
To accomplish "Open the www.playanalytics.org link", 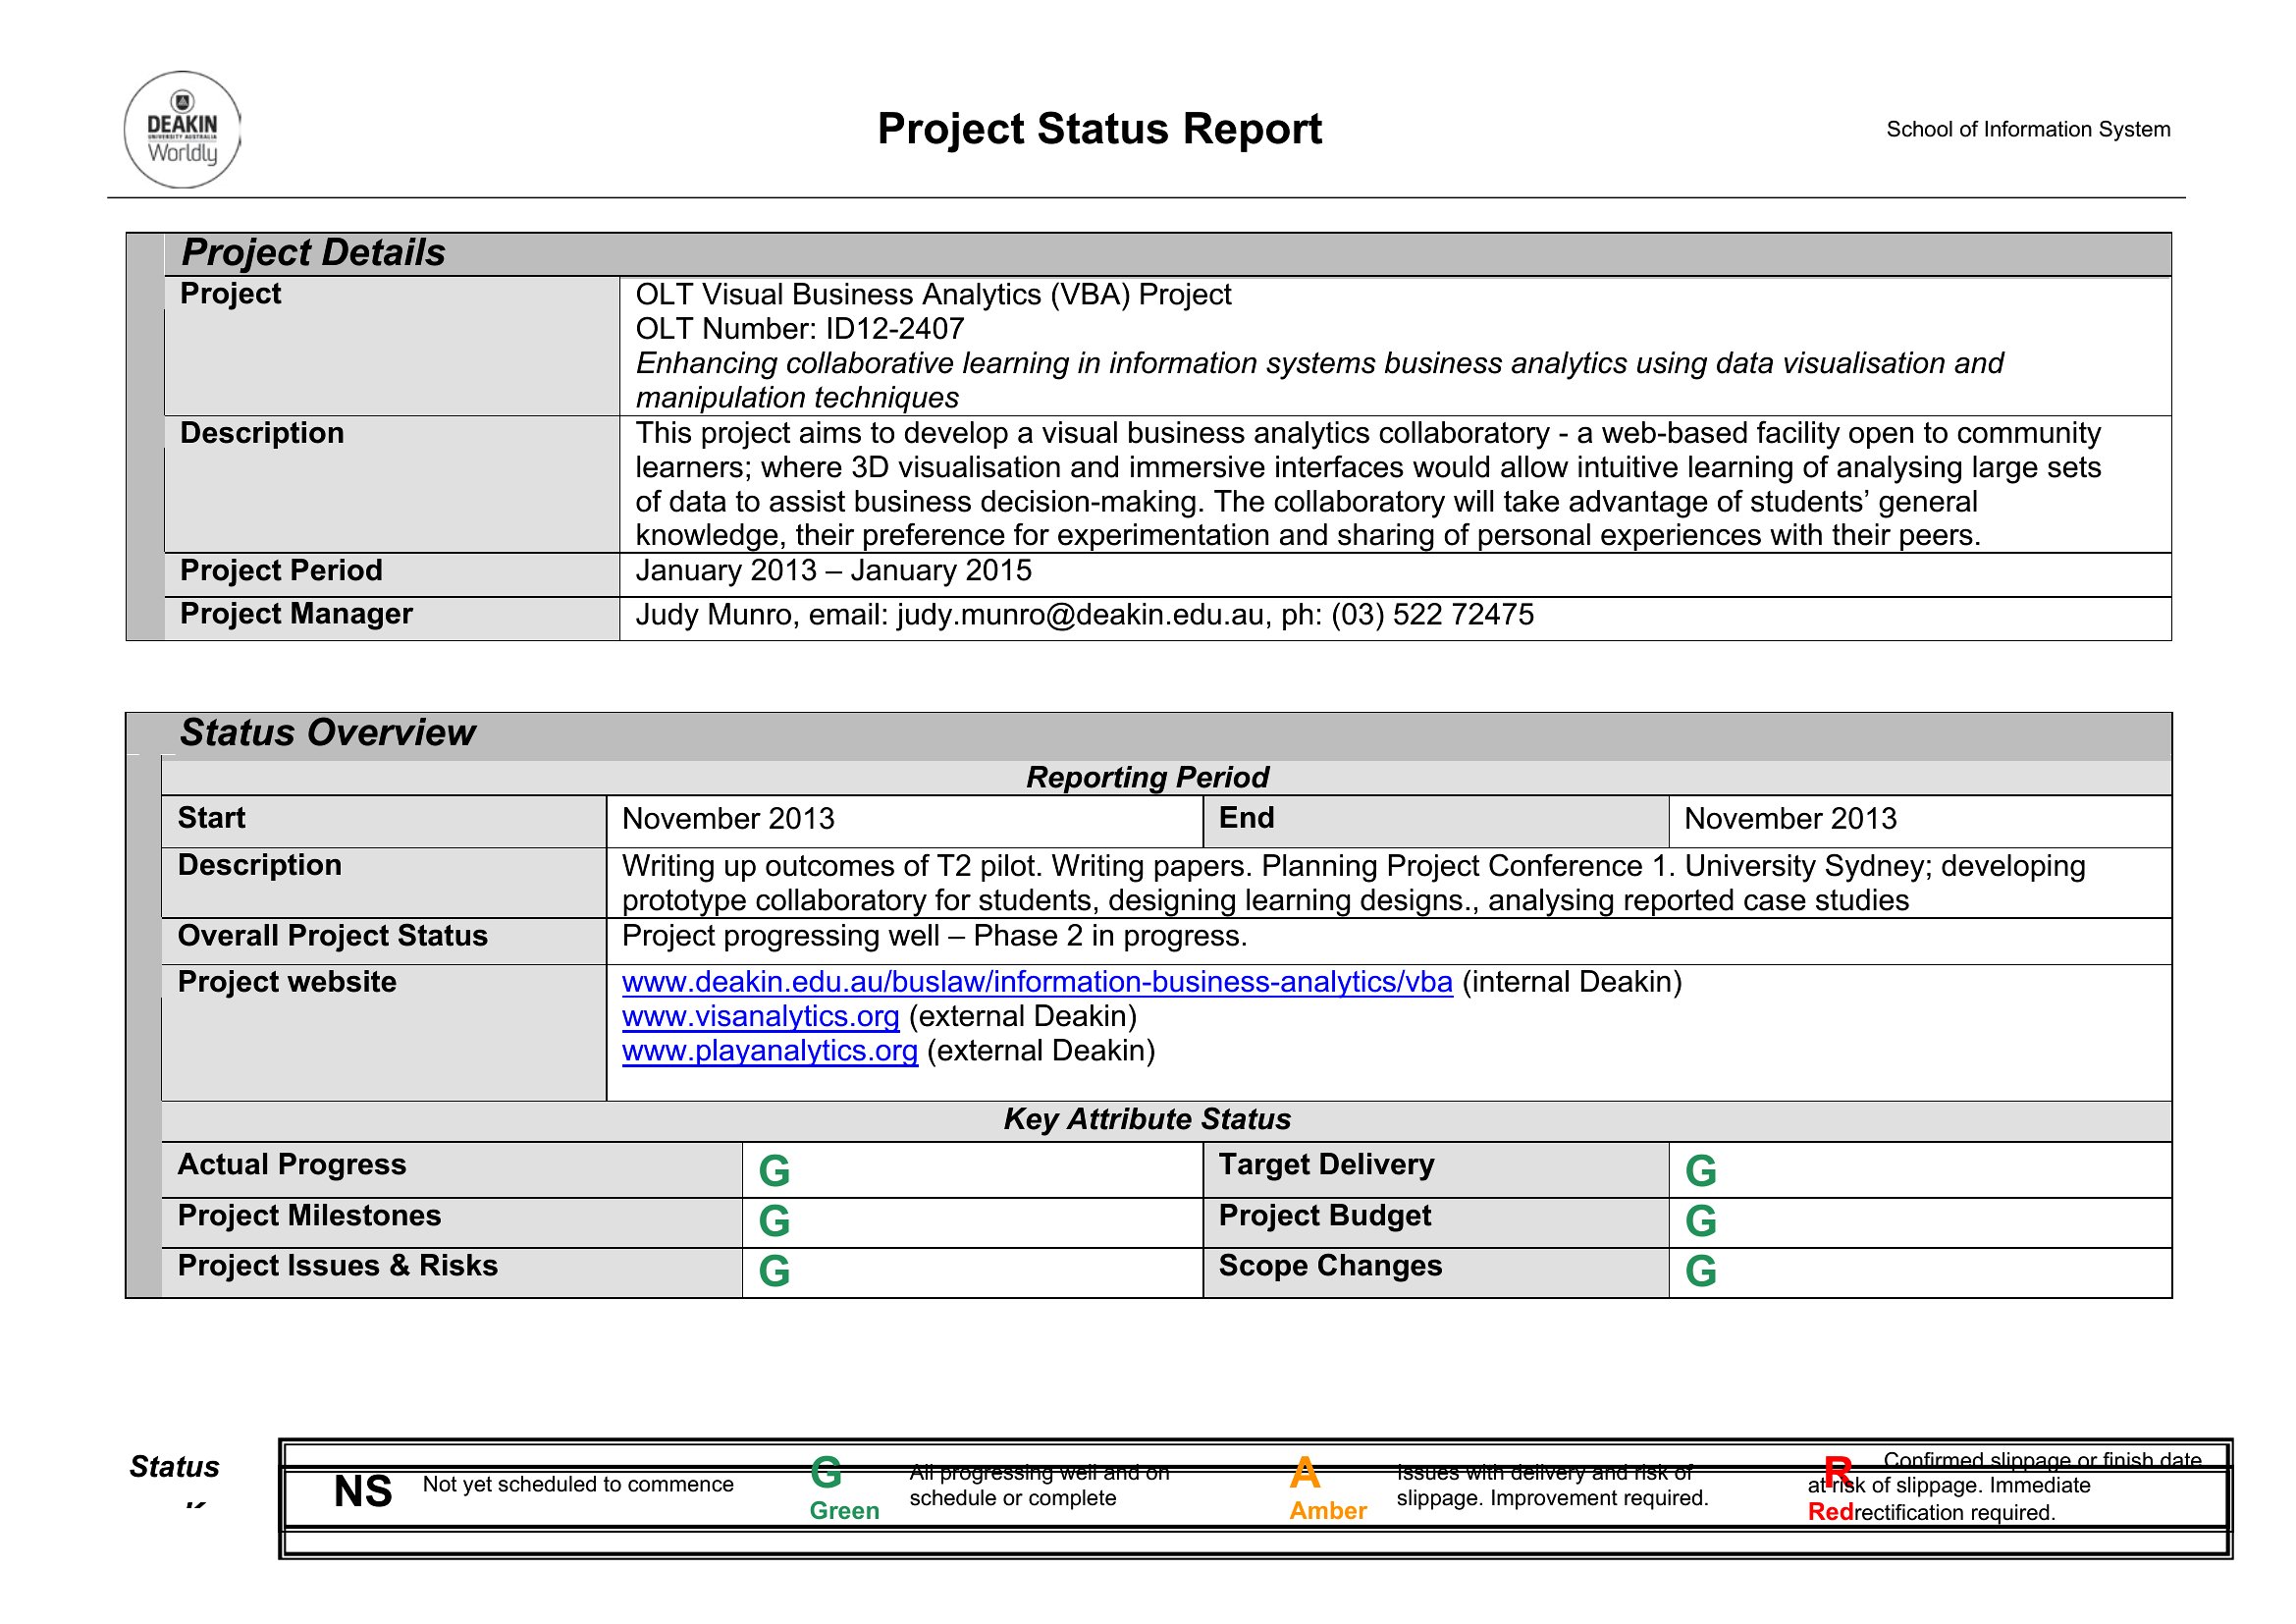I will click(x=769, y=1050).
